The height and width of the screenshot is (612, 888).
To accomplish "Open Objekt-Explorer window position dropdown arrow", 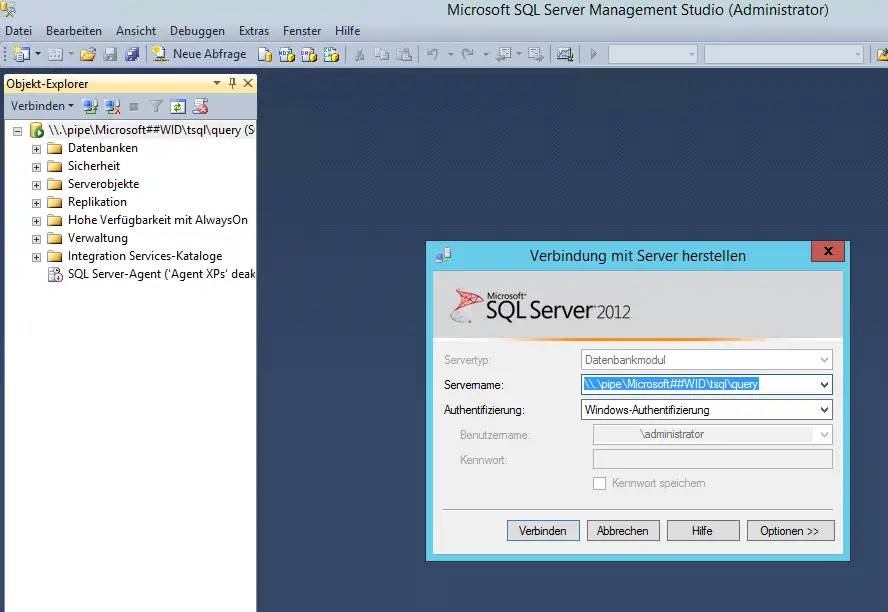I will [217, 83].
